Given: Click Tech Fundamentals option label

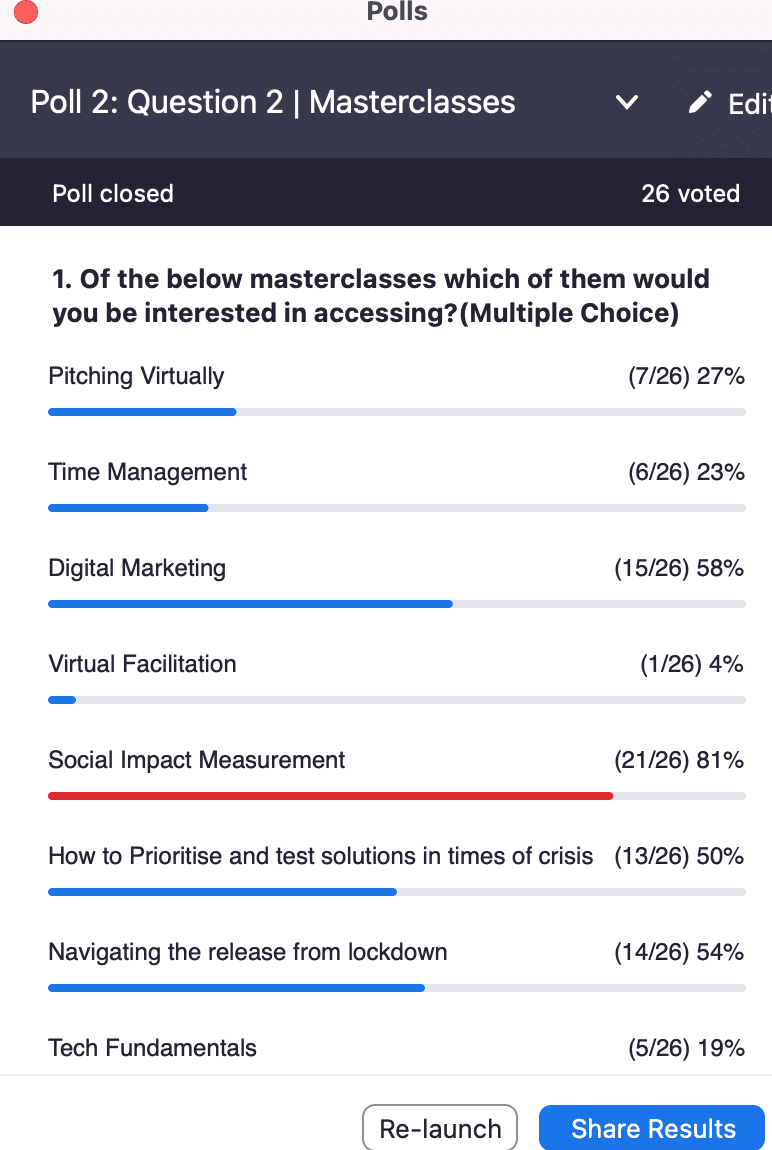Looking at the screenshot, I should (x=152, y=1048).
